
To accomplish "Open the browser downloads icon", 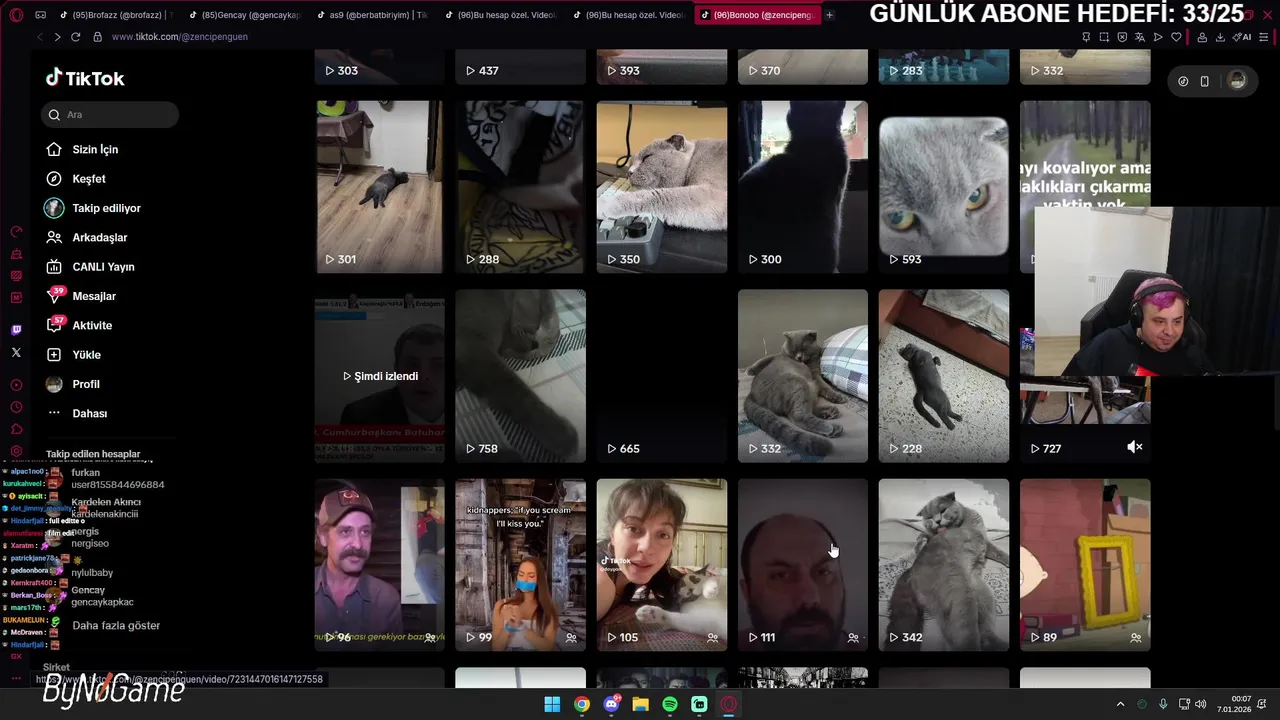I will [1221, 37].
